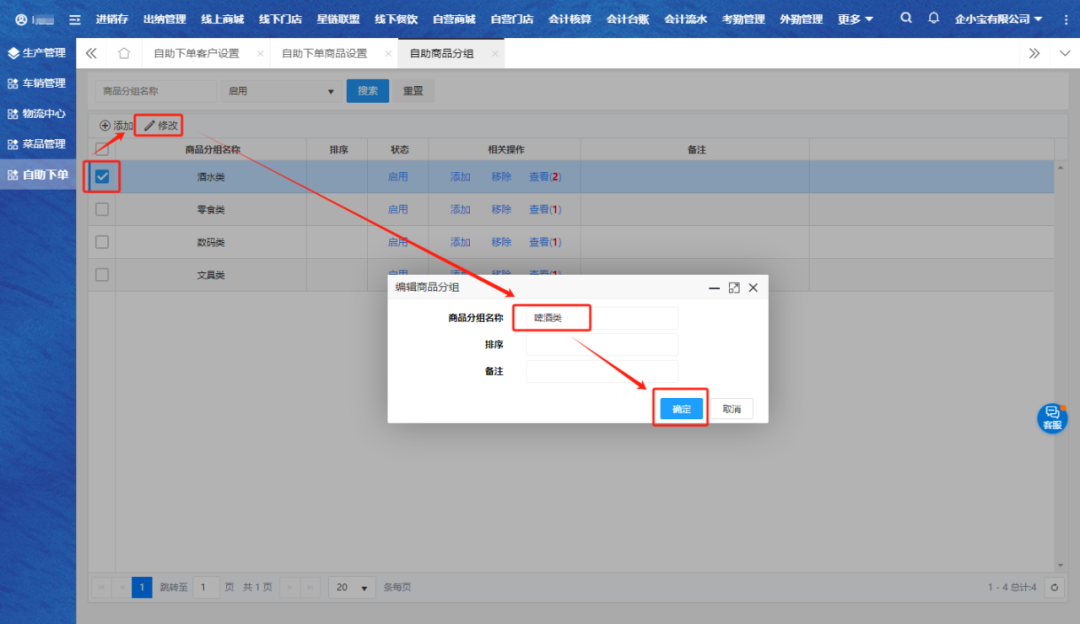Open the 客服 customer service chat bubble
The image size is (1080, 624).
click(x=1051, y=417)
